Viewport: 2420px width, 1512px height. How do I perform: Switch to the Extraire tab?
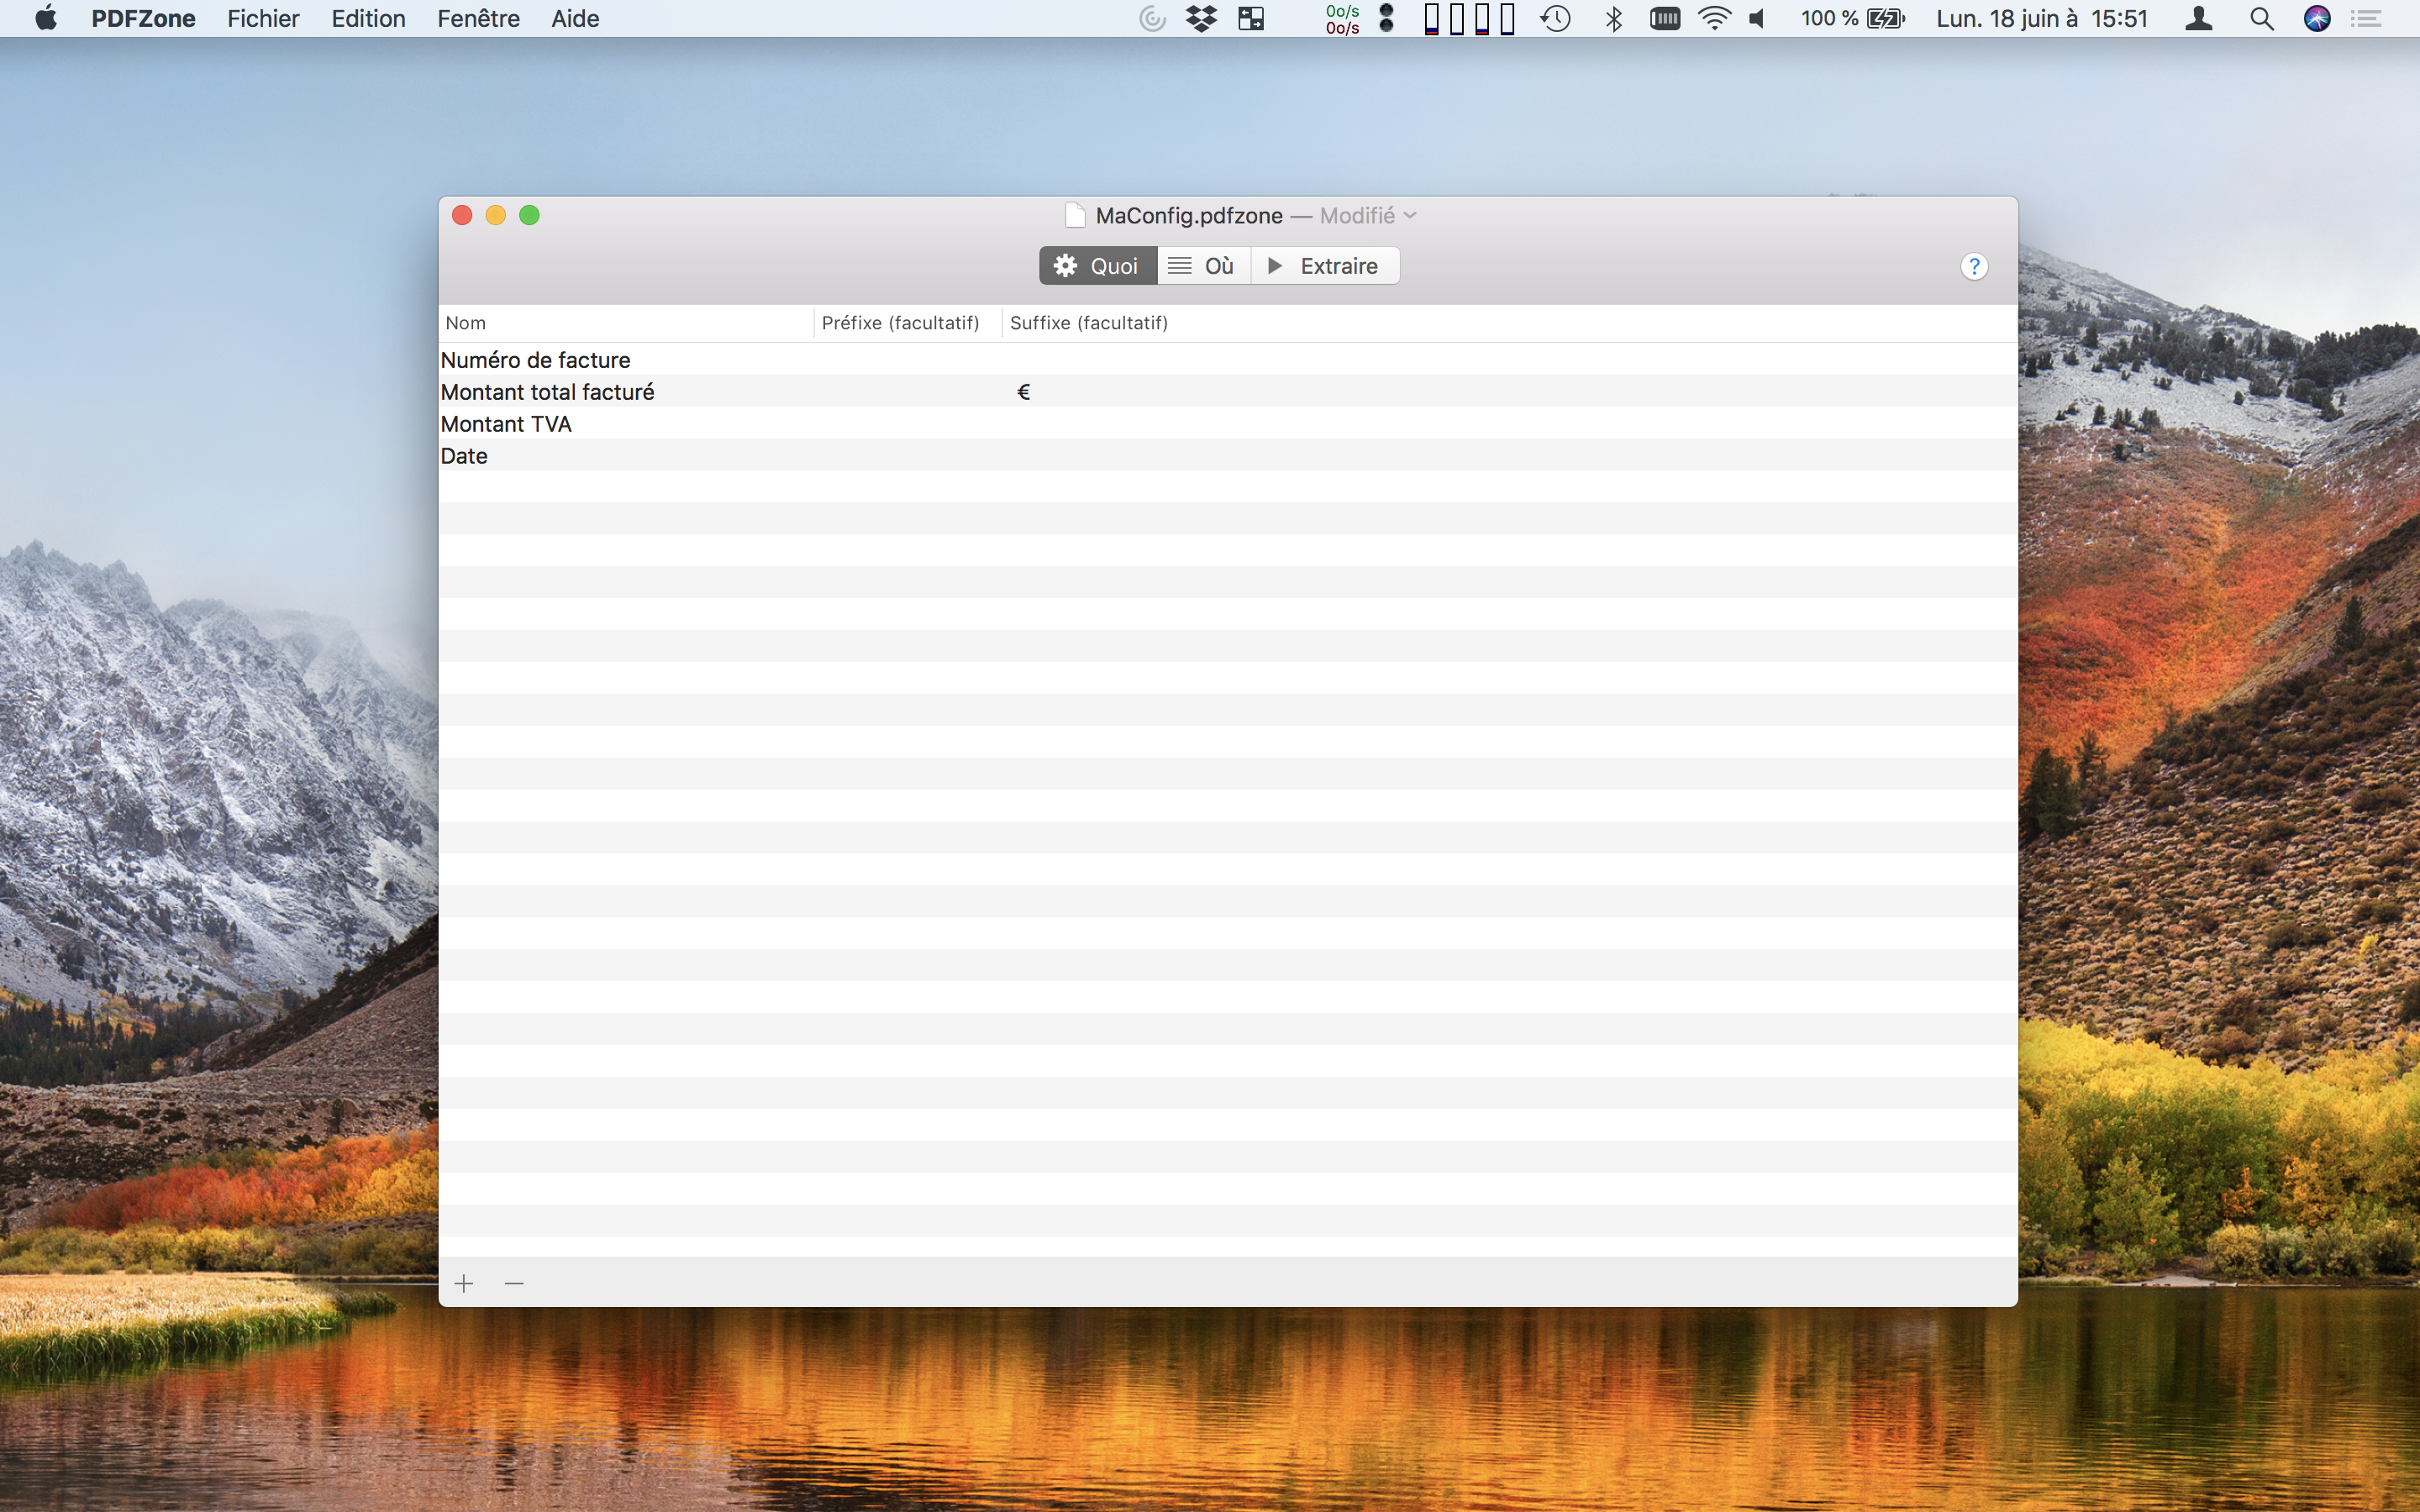click(1324, 266)
